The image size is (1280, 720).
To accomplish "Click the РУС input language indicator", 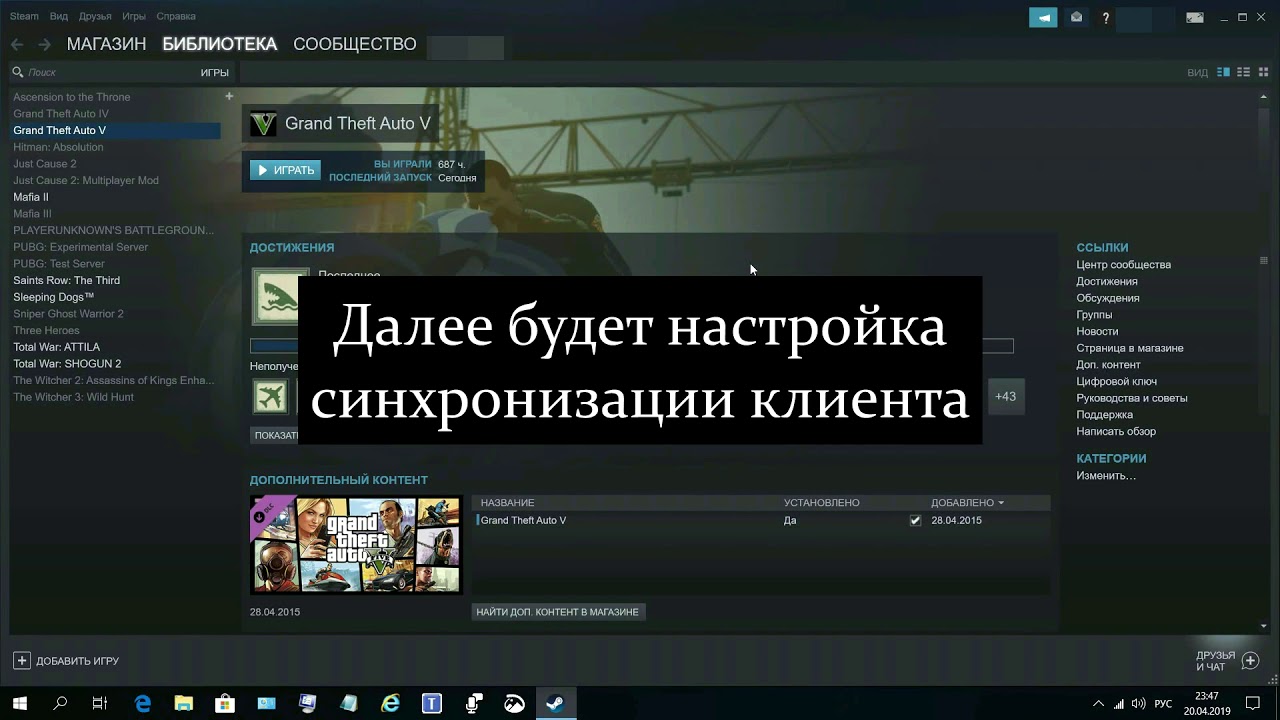I will pyautogui.click(x=1163, y=704).
